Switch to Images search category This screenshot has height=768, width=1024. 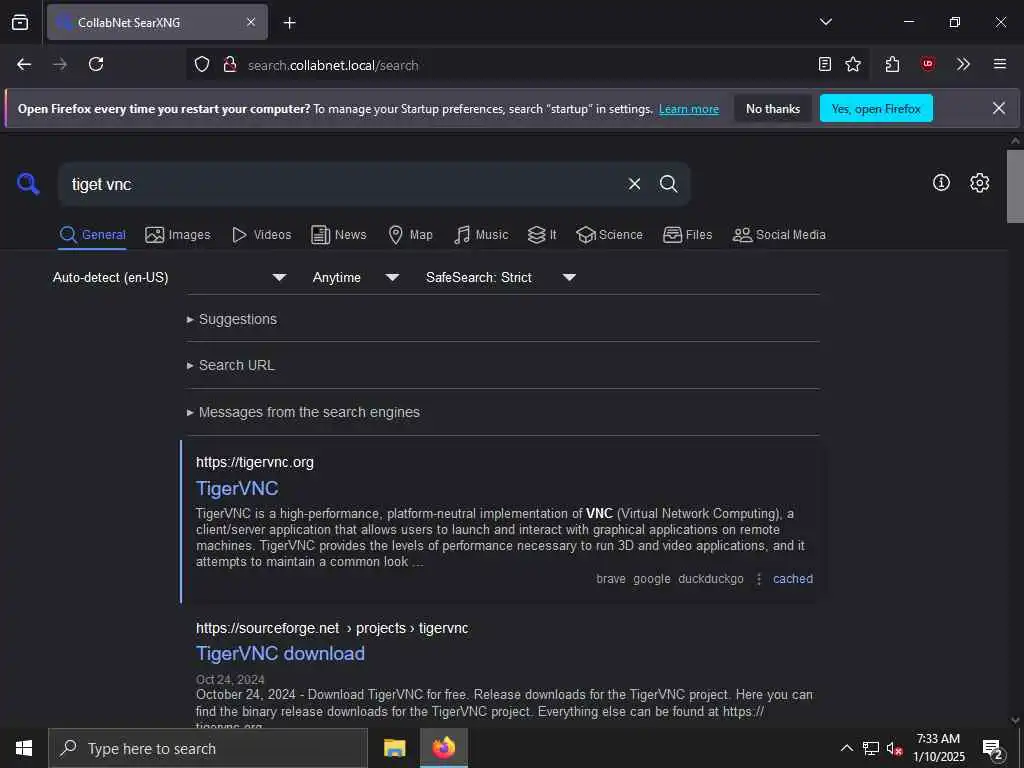point(178,234)
